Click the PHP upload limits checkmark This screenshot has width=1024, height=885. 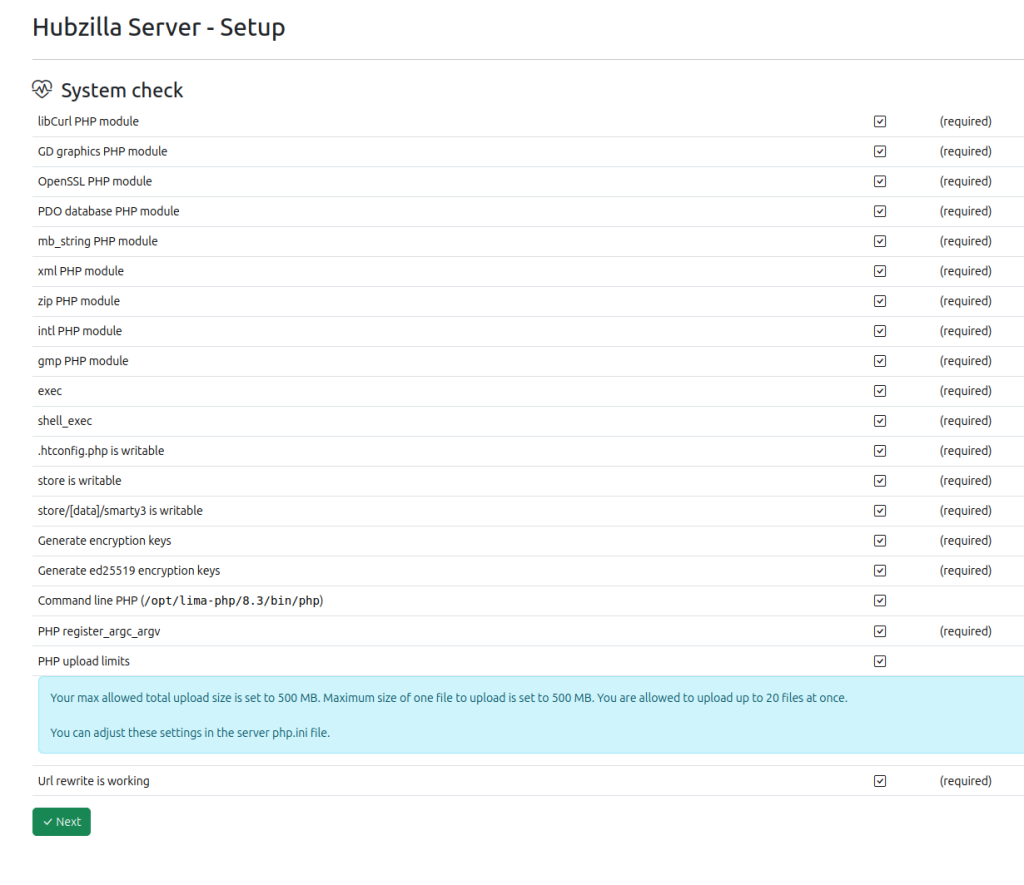click(x=880, y=661)
